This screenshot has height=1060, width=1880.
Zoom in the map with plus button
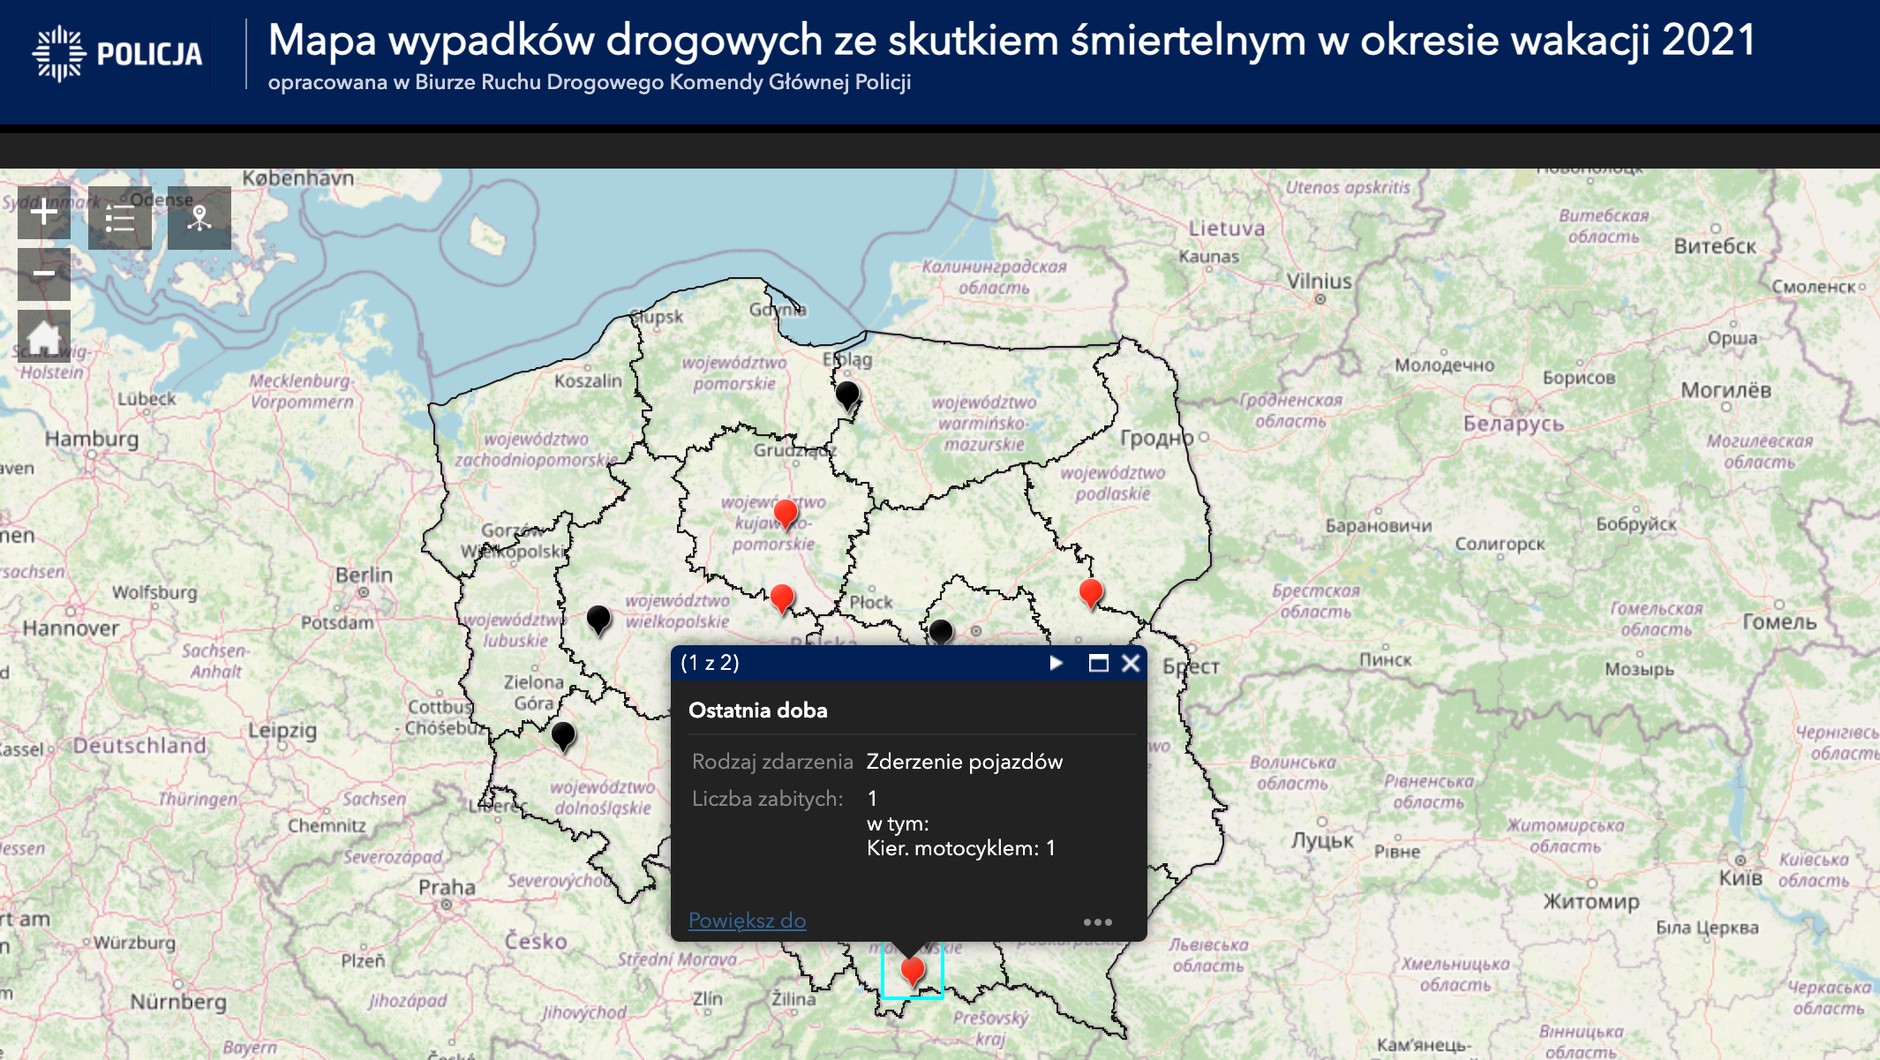[x=44, y=212]
